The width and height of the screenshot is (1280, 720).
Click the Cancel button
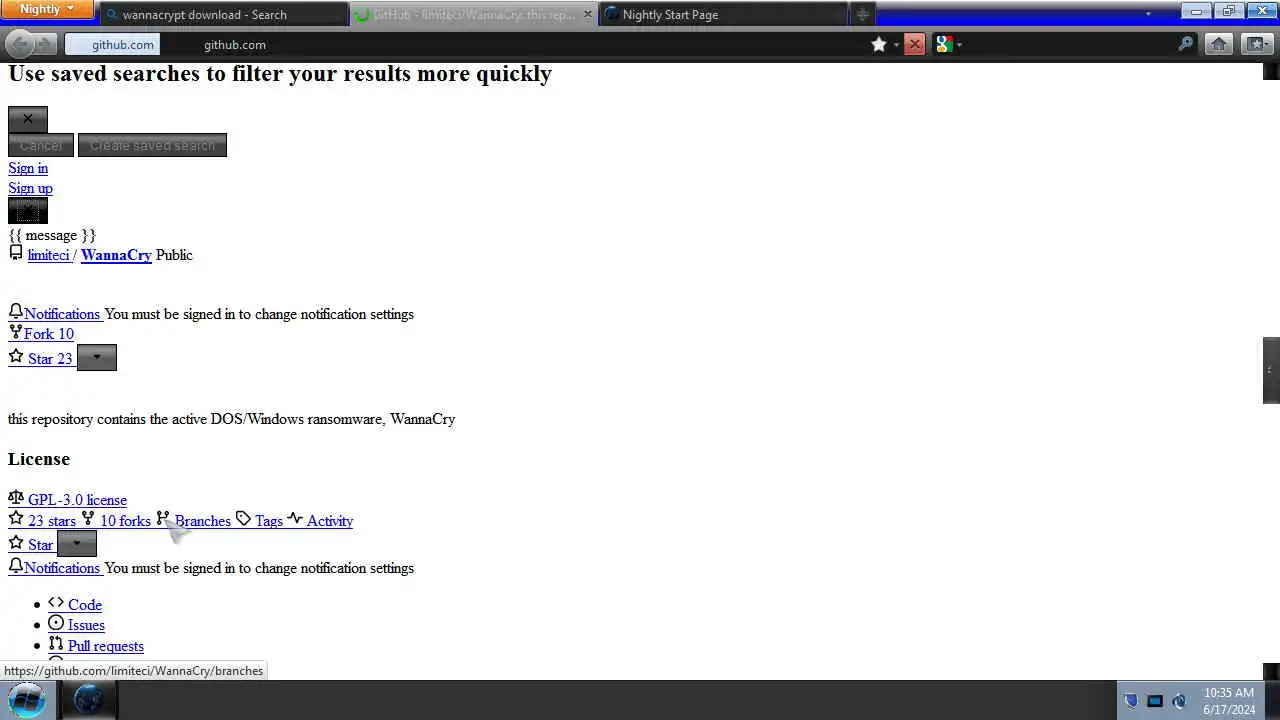coord(41,145)
